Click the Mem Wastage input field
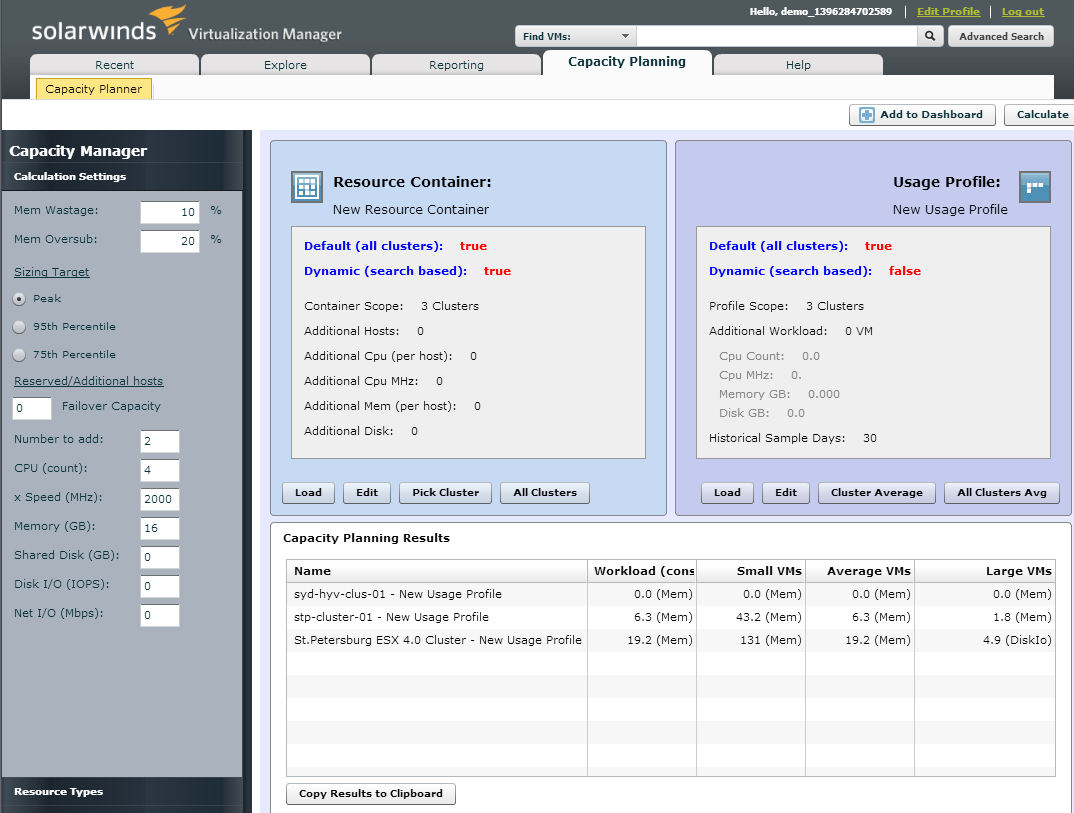This screenshot has width=1074, height=813. click(x=170, y=212)
